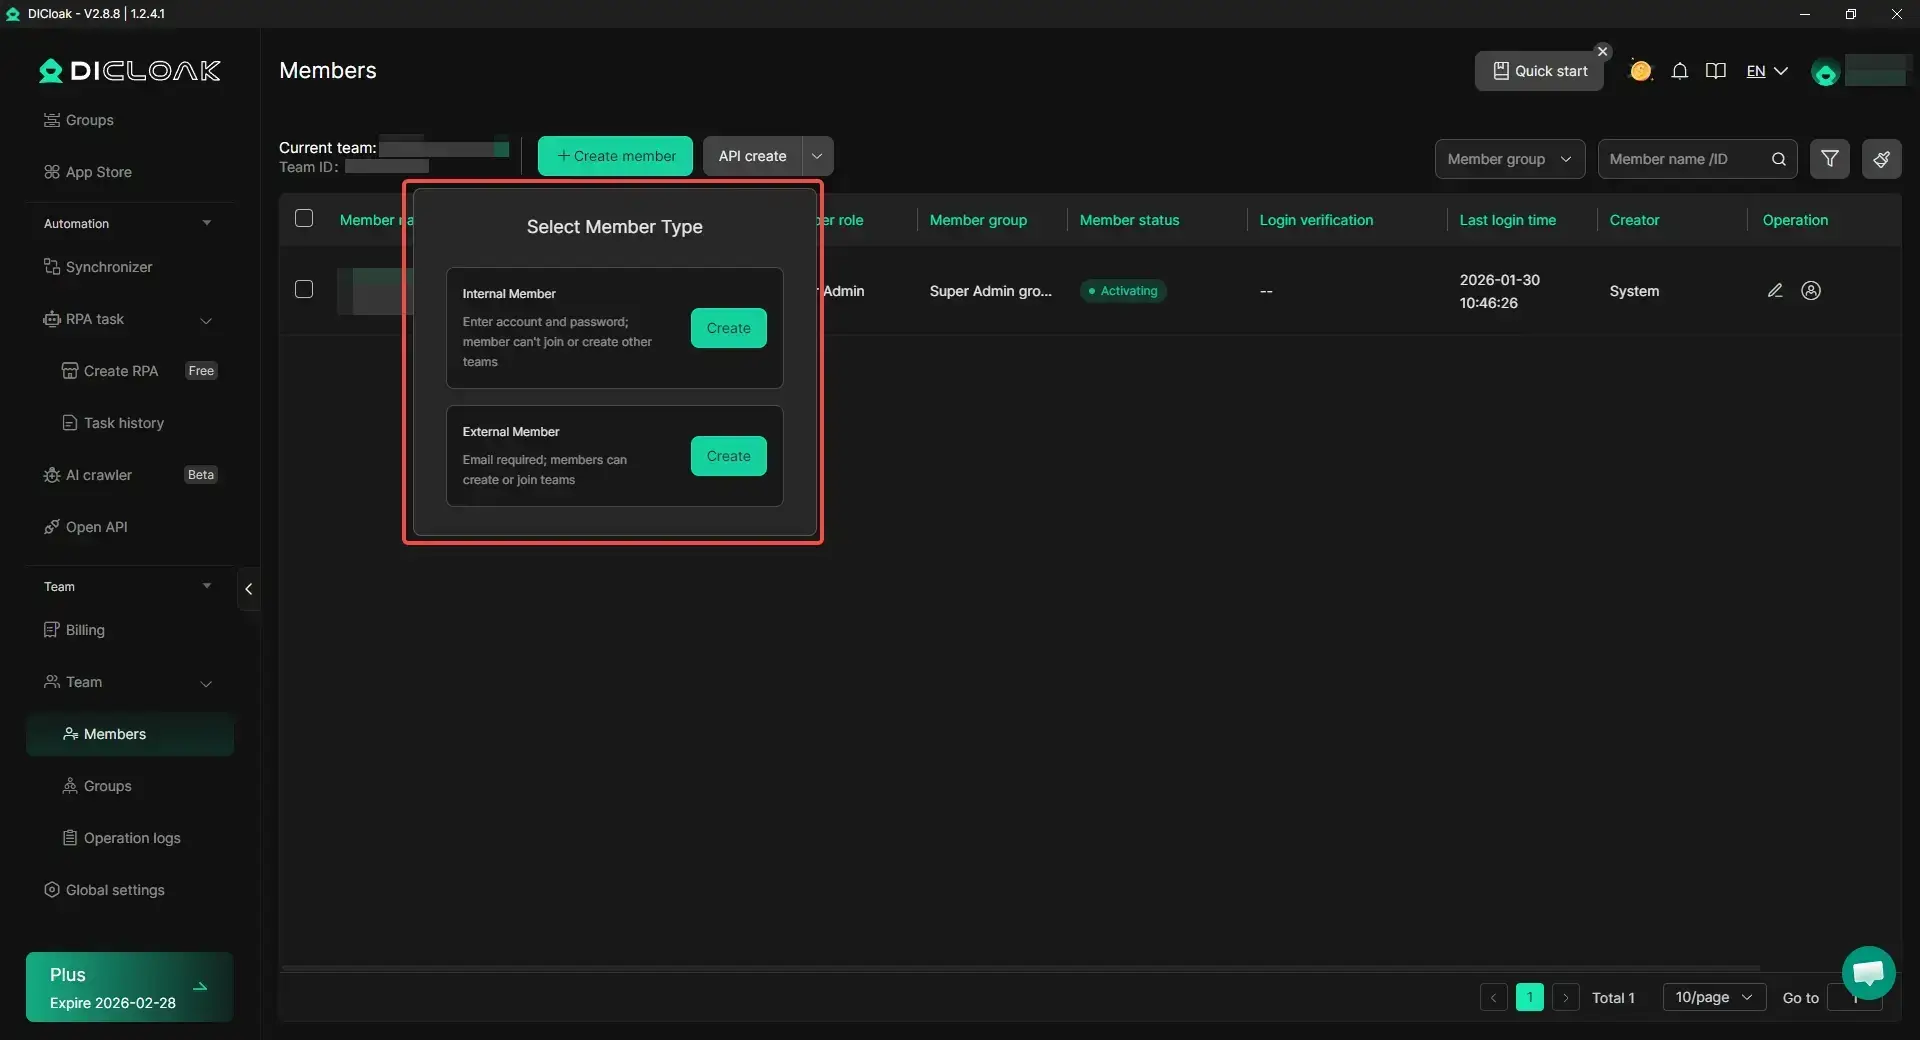Click the notification bell icon
Image resolution: width=1920 pixels, height=1040 pixels.
coord(1680,71)
